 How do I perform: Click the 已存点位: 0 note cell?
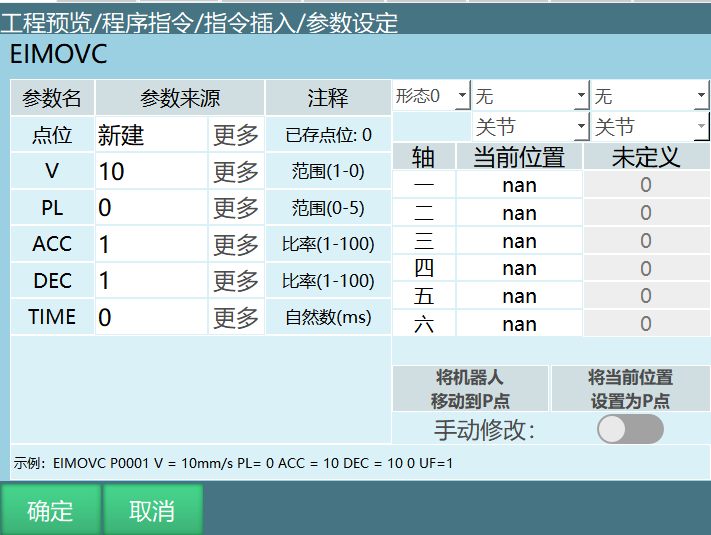tap(328, 135)
